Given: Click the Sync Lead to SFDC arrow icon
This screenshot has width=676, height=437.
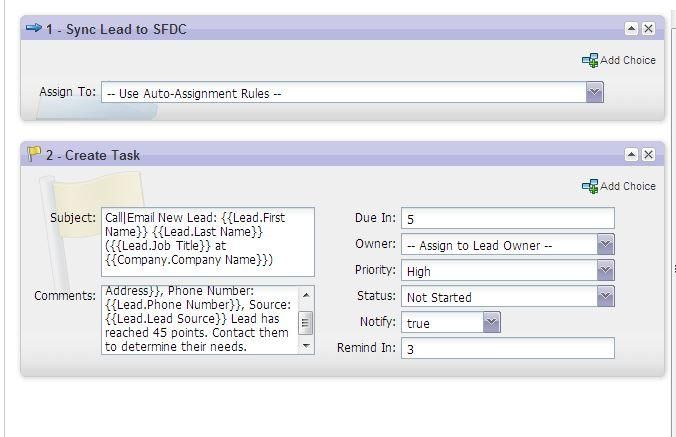Looking at the screenshot, I should click(33, 29).
